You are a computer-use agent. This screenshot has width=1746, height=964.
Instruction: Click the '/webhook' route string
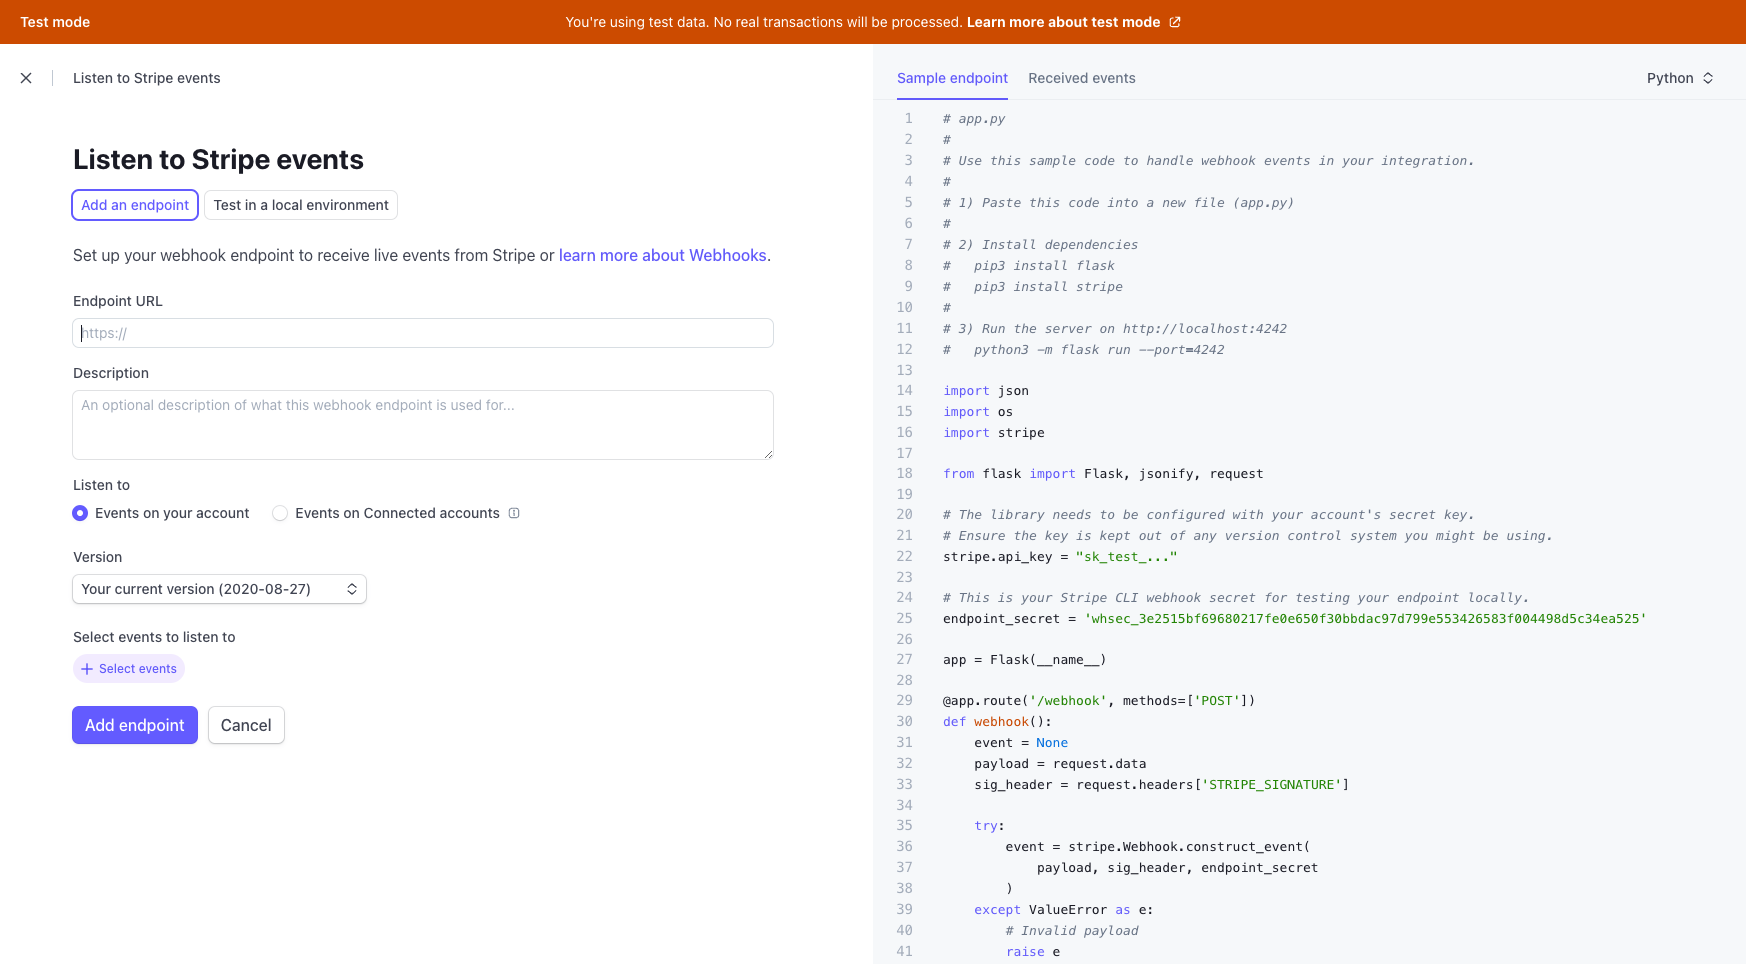(1068, 701)
